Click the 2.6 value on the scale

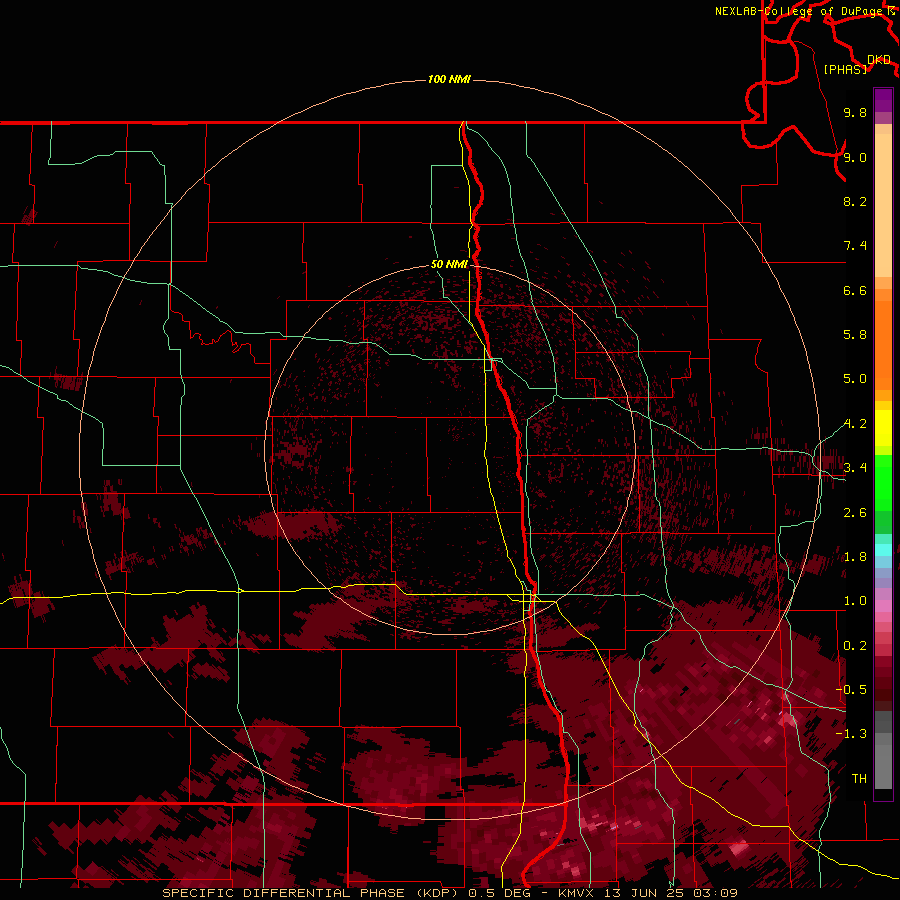click(855, 513)
